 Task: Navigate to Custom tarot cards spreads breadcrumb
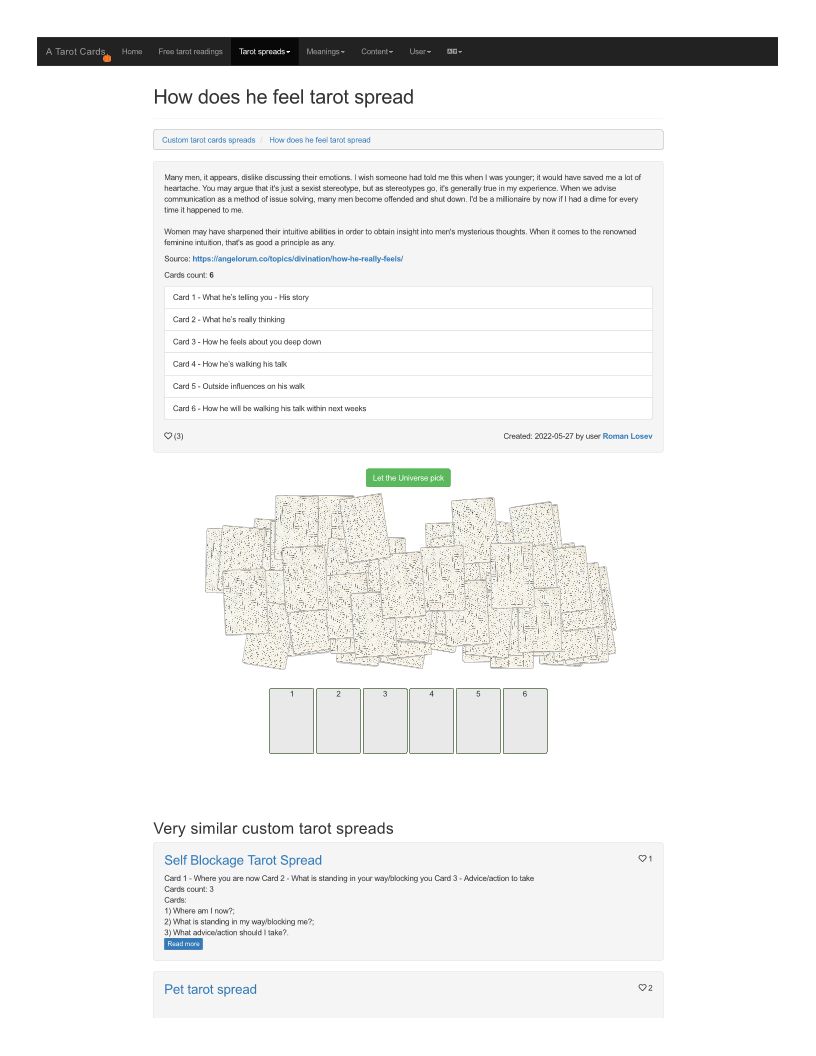coord(208,140)
